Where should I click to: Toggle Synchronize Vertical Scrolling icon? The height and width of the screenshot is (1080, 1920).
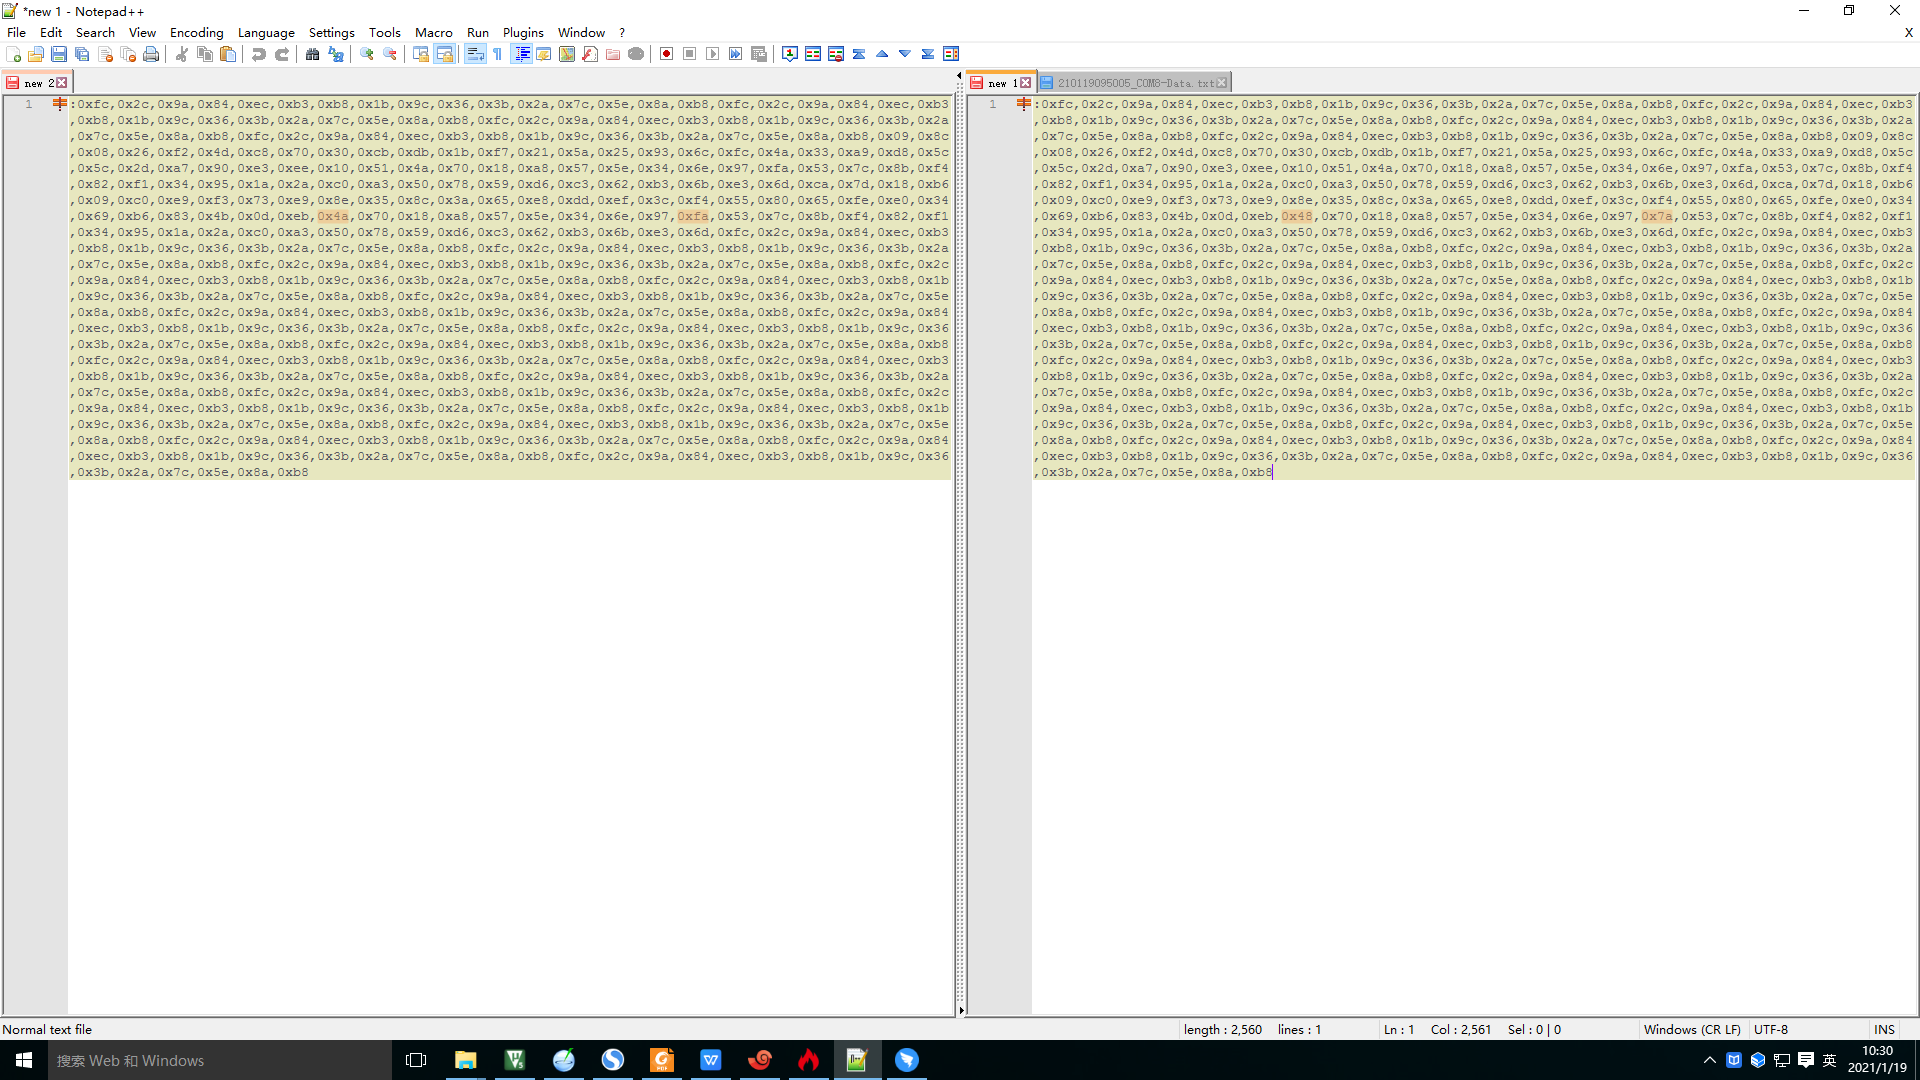pos(421,54)
